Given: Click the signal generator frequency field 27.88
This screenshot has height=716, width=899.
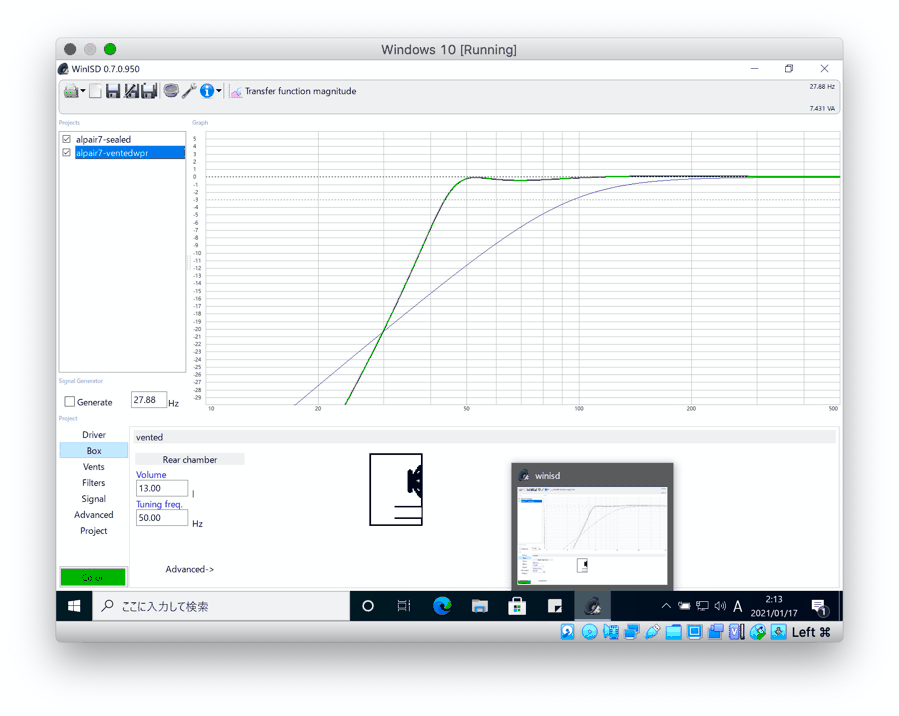Looking at the screenshot, I should pos(148,400).
